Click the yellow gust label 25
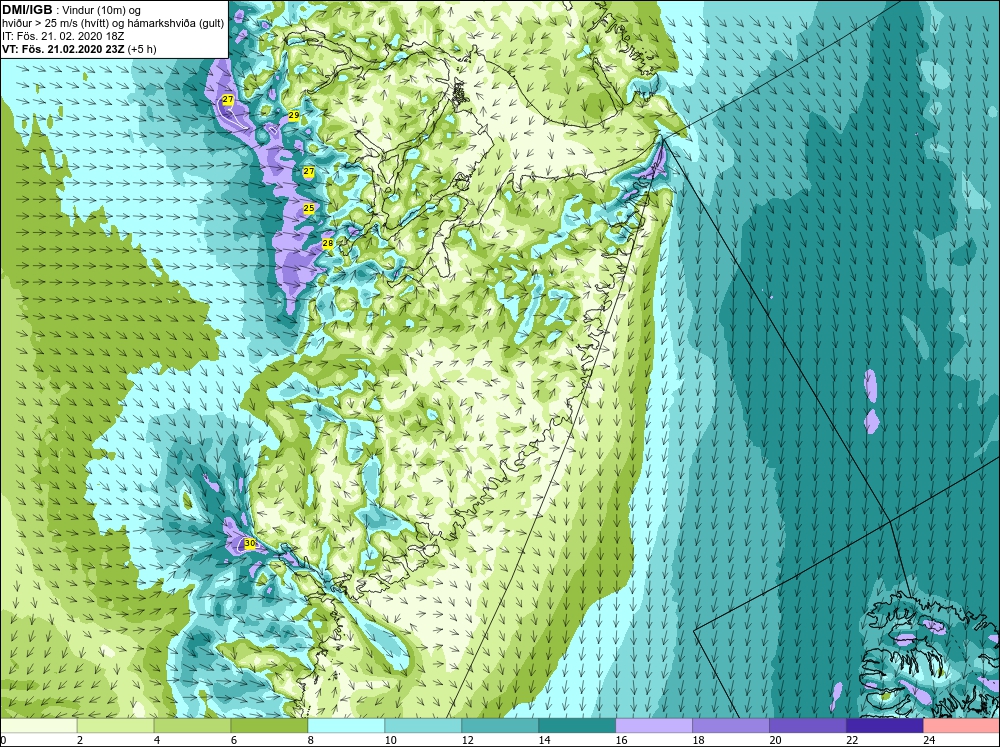1000x747 pixels. click(309, 208)
